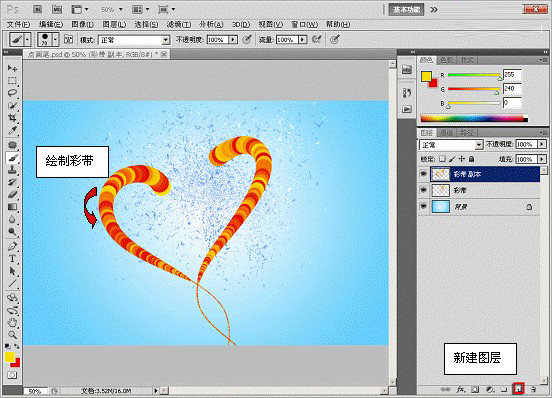
Task: Open the Actions panel from the dock
Action: pos(407,109)
